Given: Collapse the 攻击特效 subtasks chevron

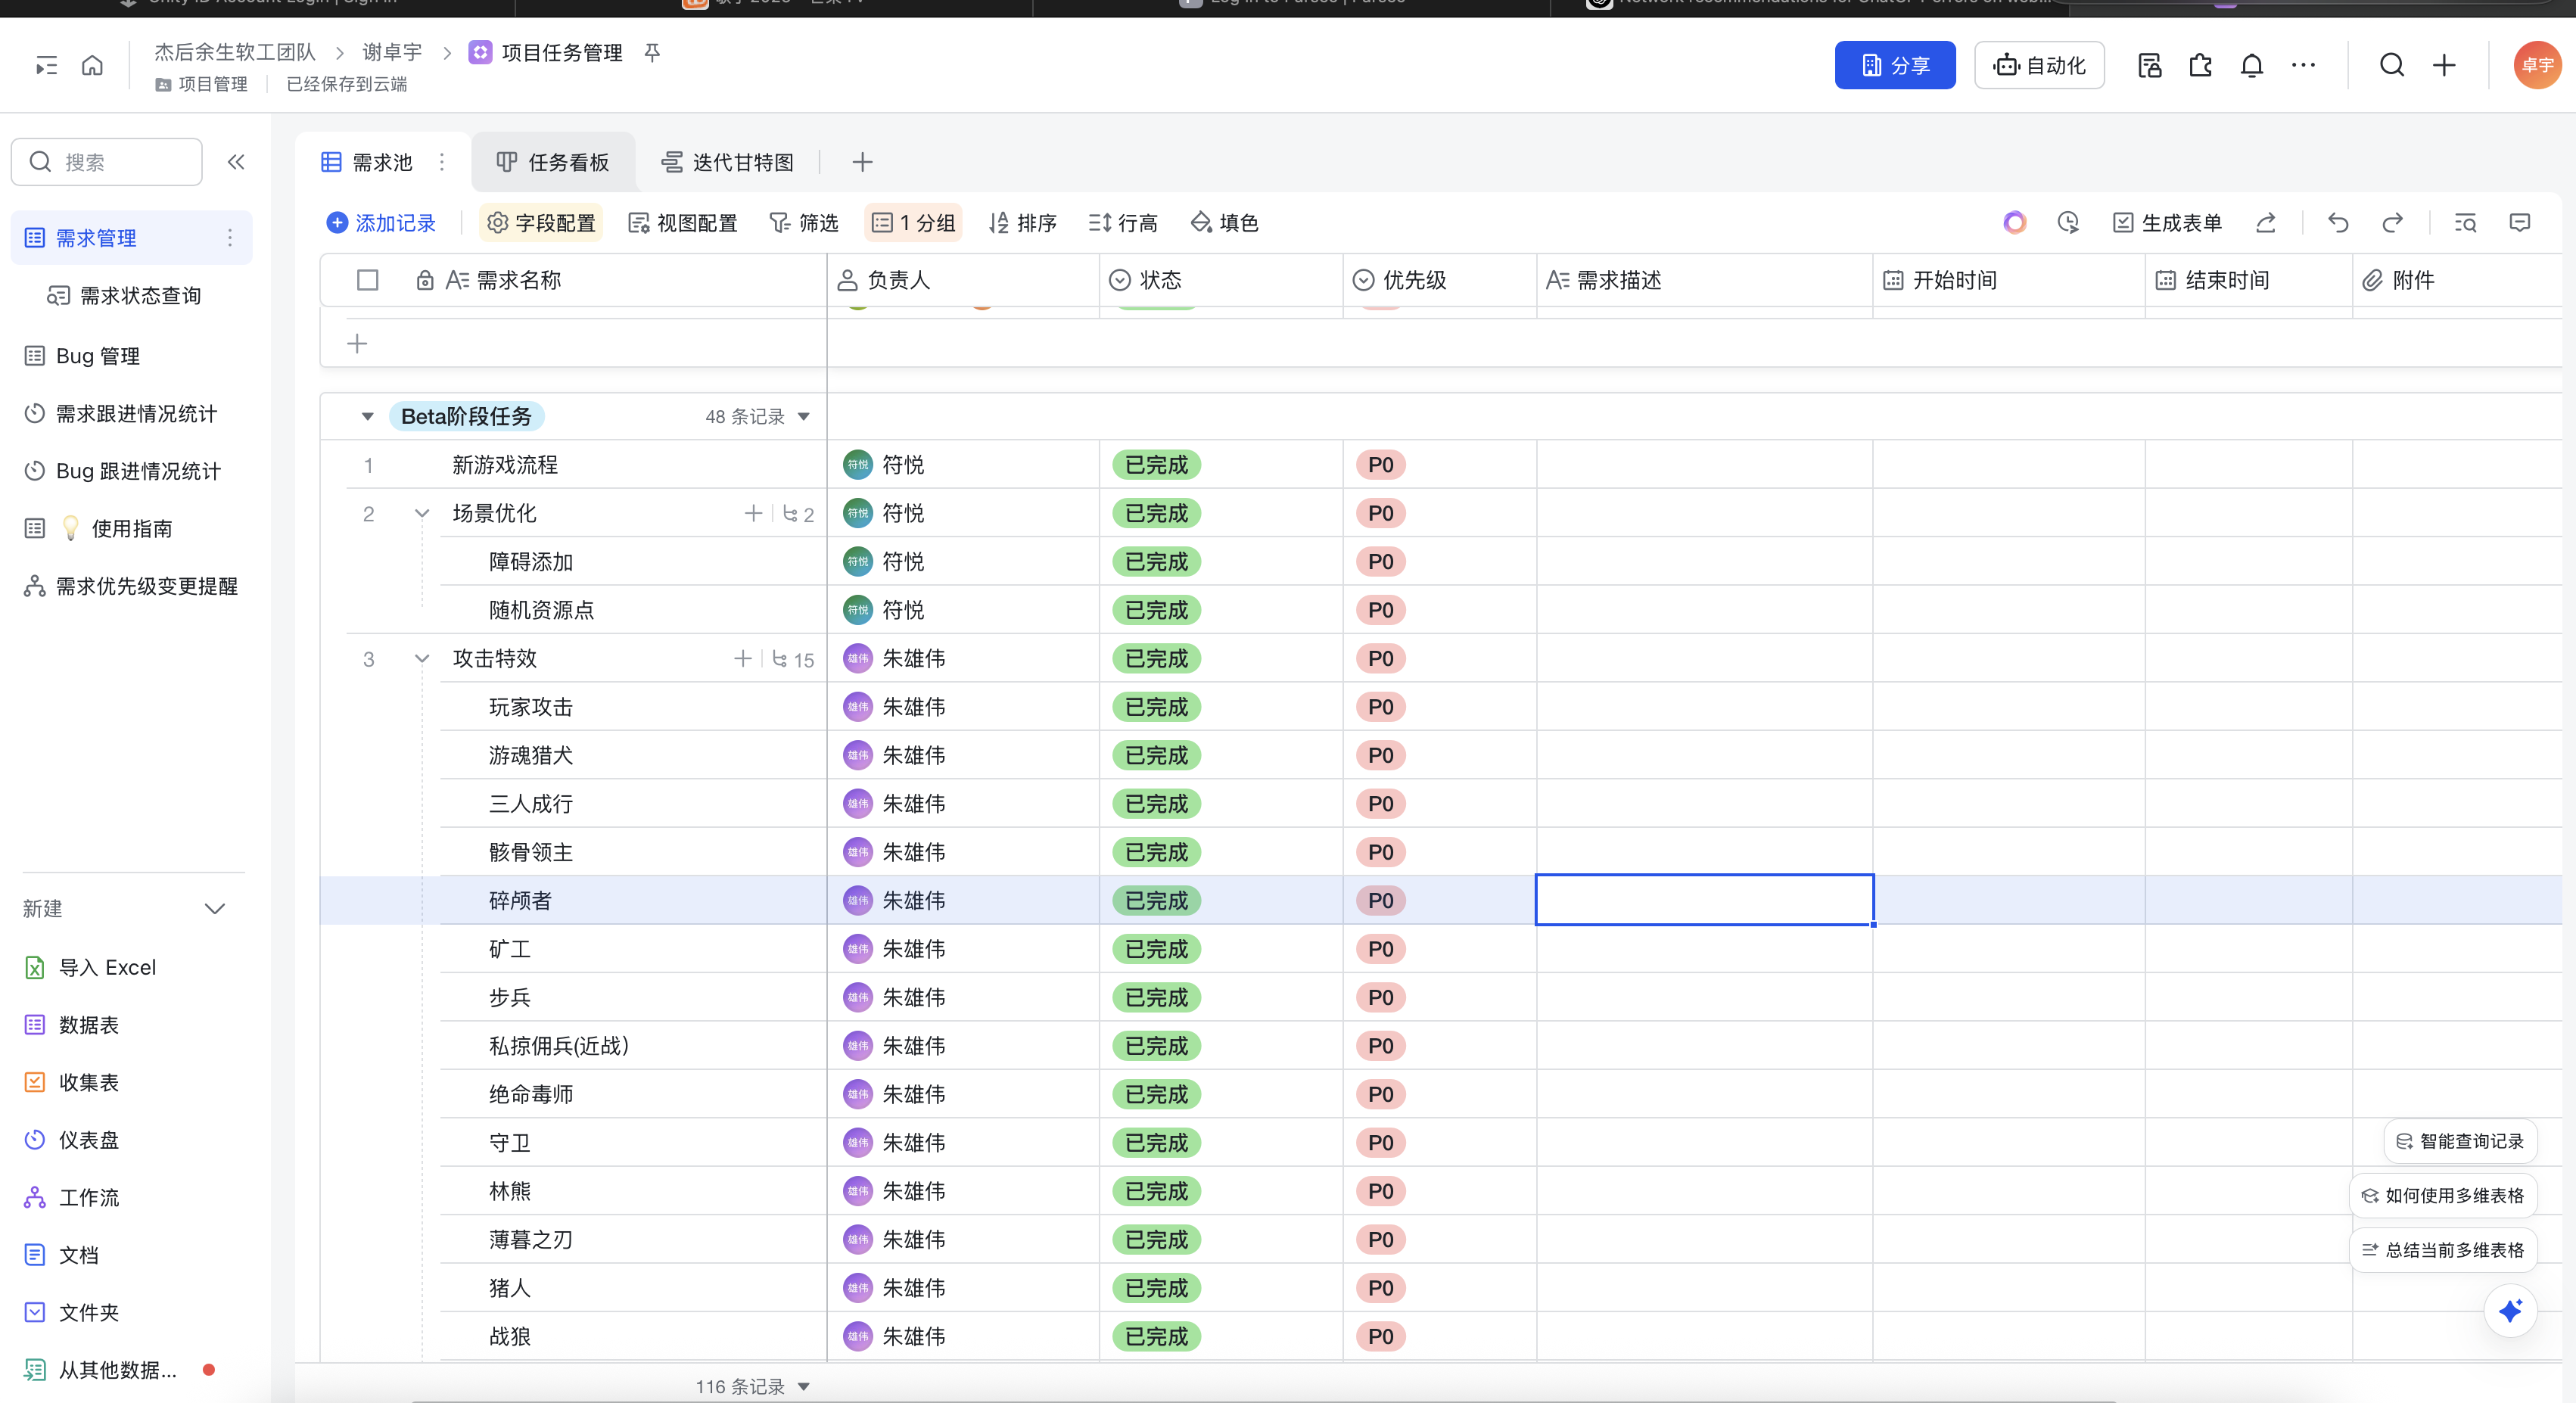Looking at the screenshot, I should click(x=421, y=658).
